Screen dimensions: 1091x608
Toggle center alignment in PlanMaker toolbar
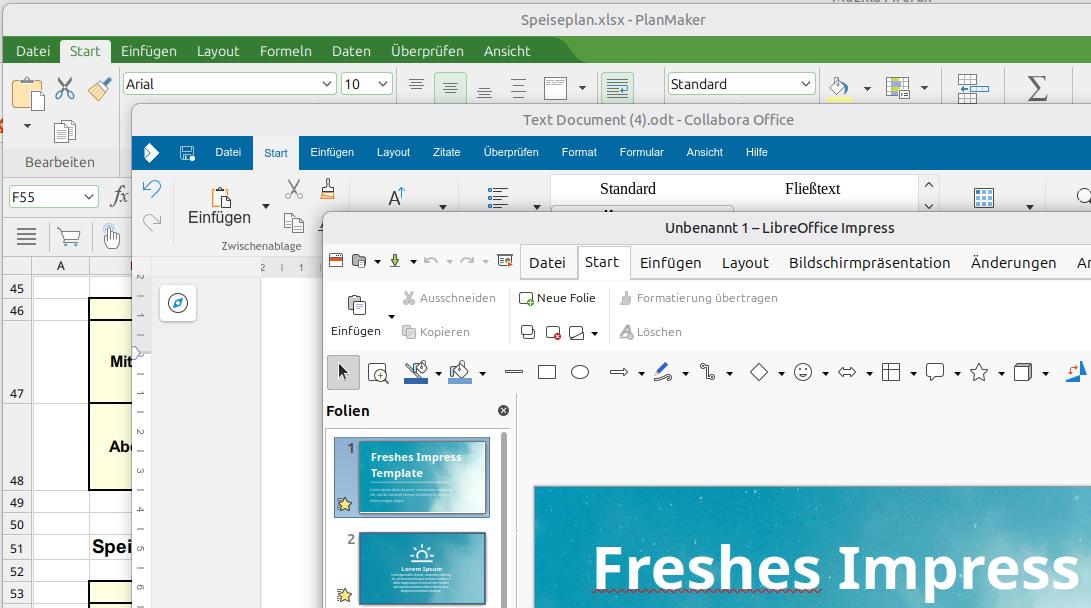coord(450,87)
